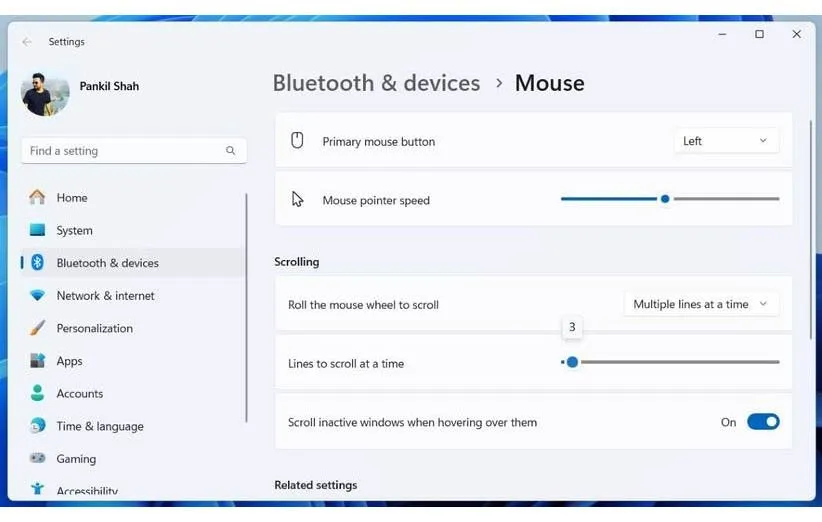Open the Primary mouse button dropdown
822x522 pixels.
(725, 141)
